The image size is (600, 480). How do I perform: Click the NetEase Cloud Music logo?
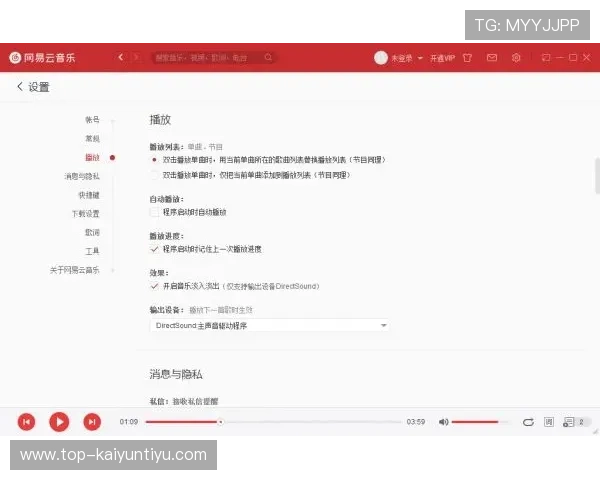click(42, 58)
